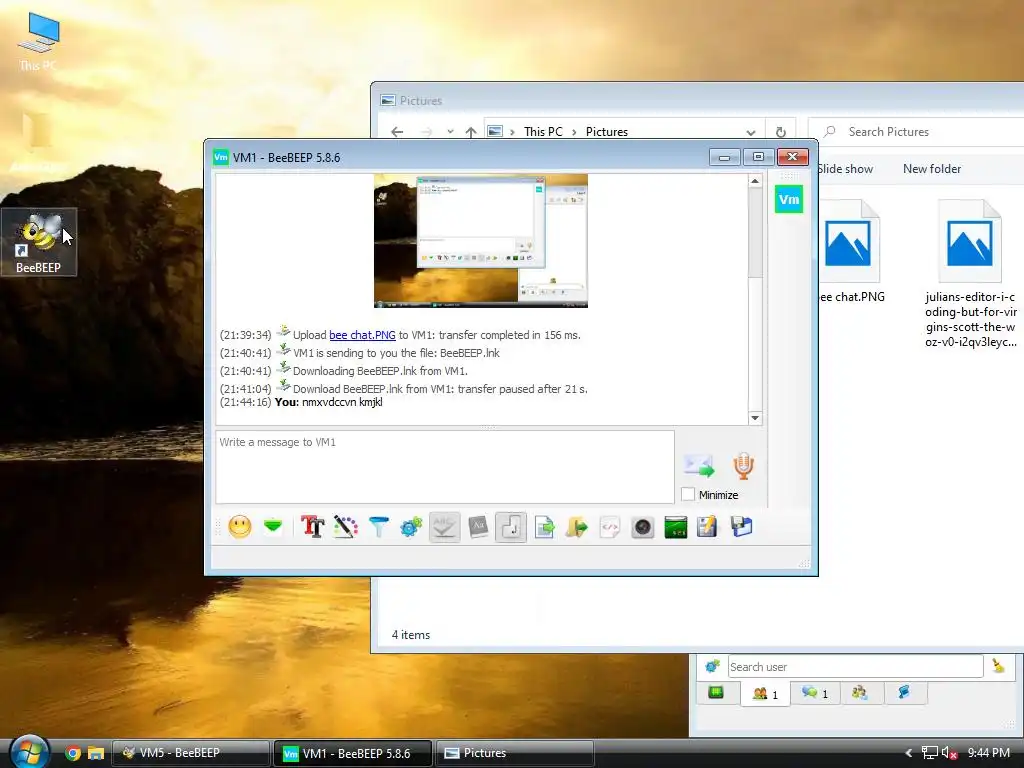
Task: Refresh the Pictures folder
Action: [x=780, y=132]
